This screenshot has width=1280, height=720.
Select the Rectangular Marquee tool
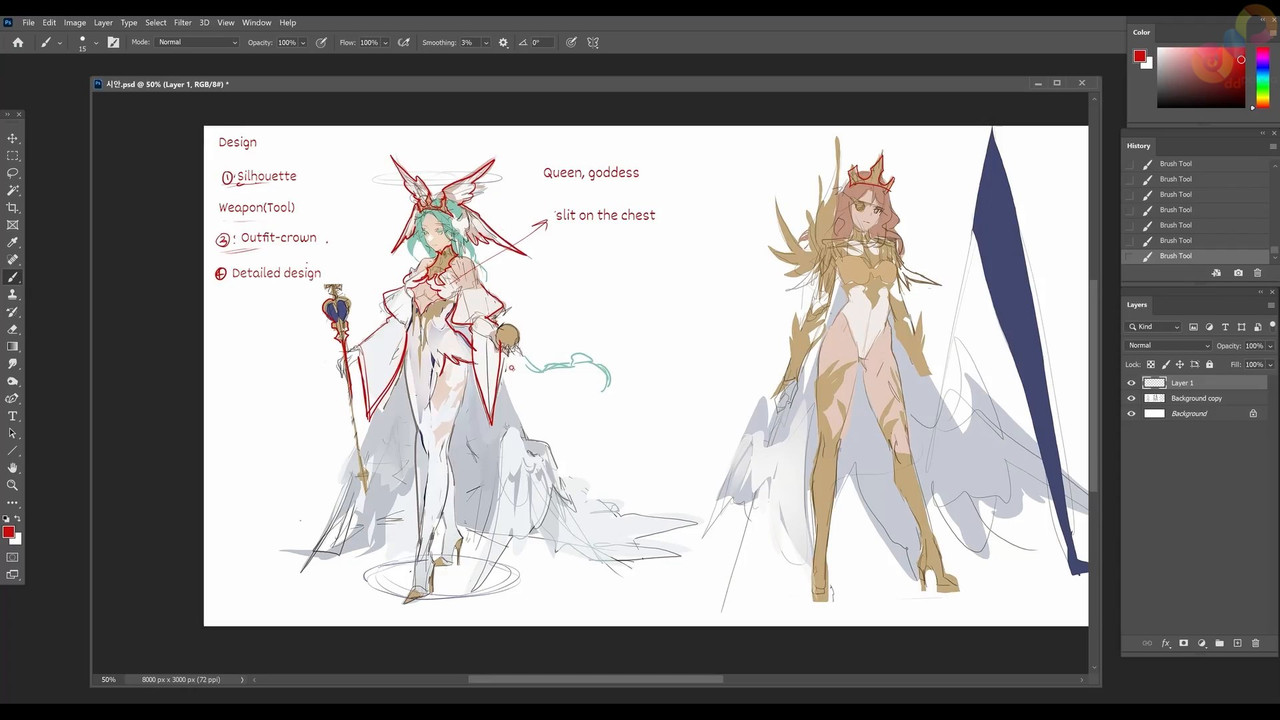click(x=12, y=156)
